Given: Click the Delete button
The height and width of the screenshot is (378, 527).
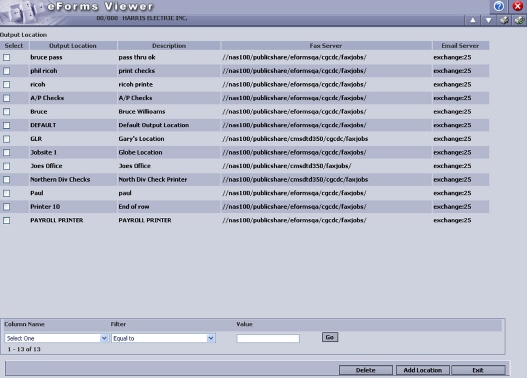Looking at the screenshot, I should (366, 370).
